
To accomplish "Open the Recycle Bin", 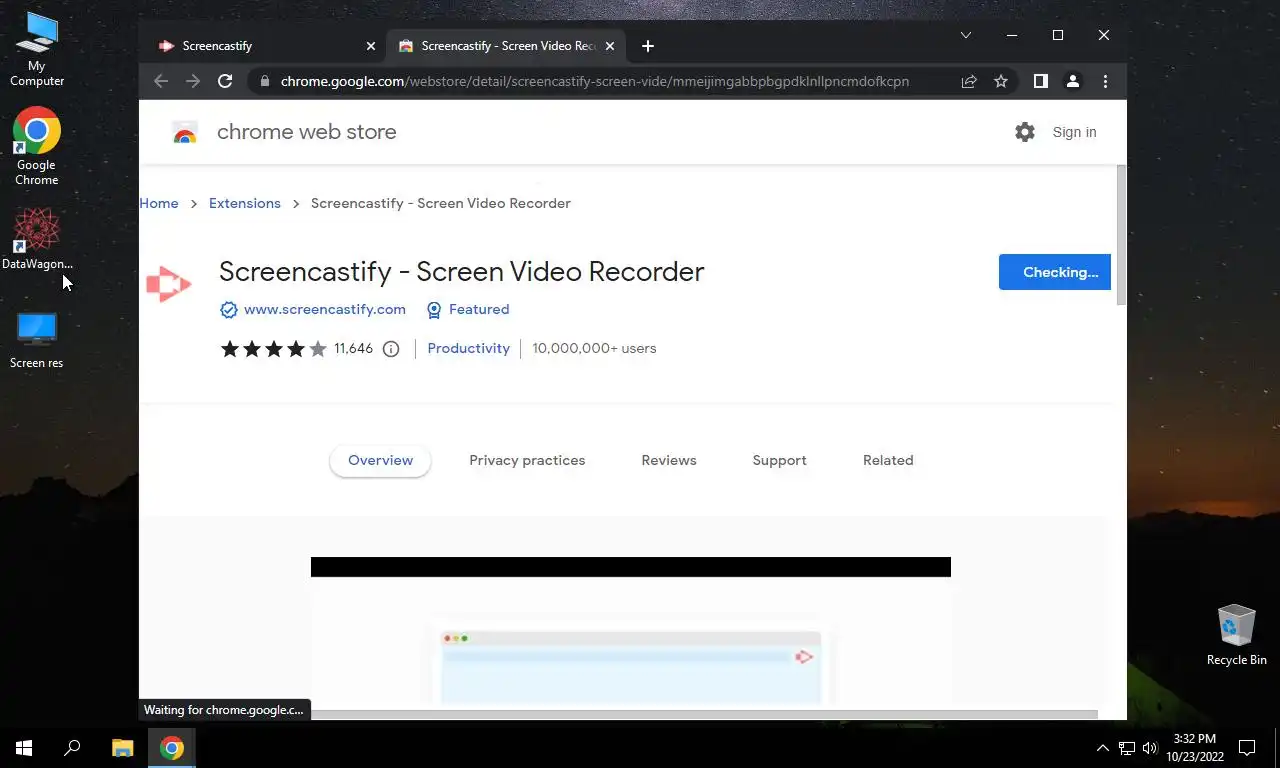I will pos(1236,635).
